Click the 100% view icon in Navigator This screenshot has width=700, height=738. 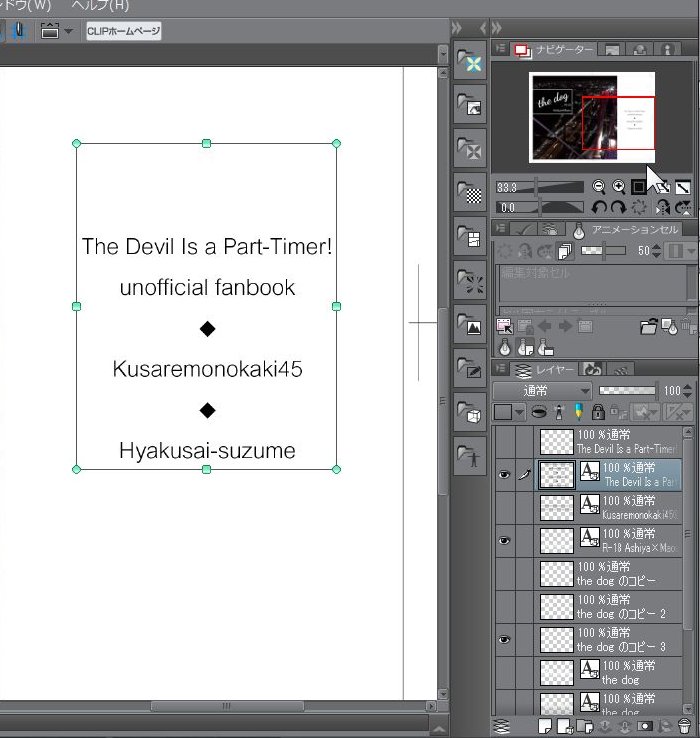coord(638,187)
